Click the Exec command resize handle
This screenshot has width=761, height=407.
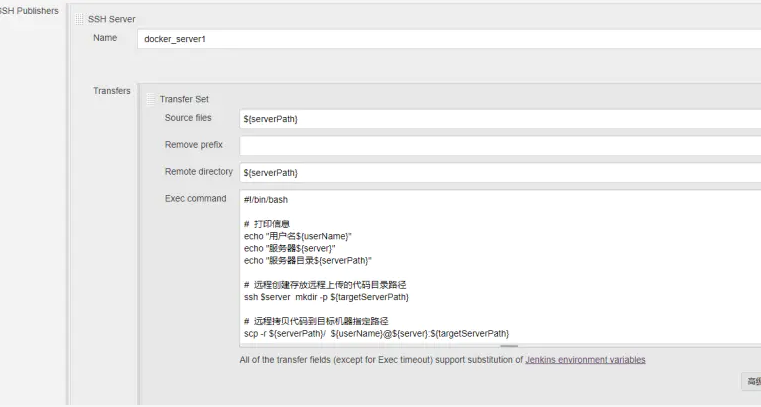[509, 346]
